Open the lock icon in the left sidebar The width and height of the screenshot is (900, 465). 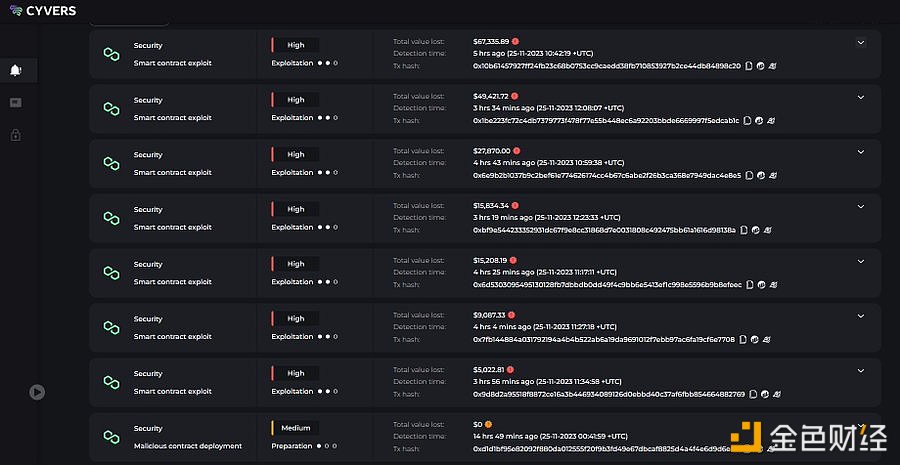(15, 135)
